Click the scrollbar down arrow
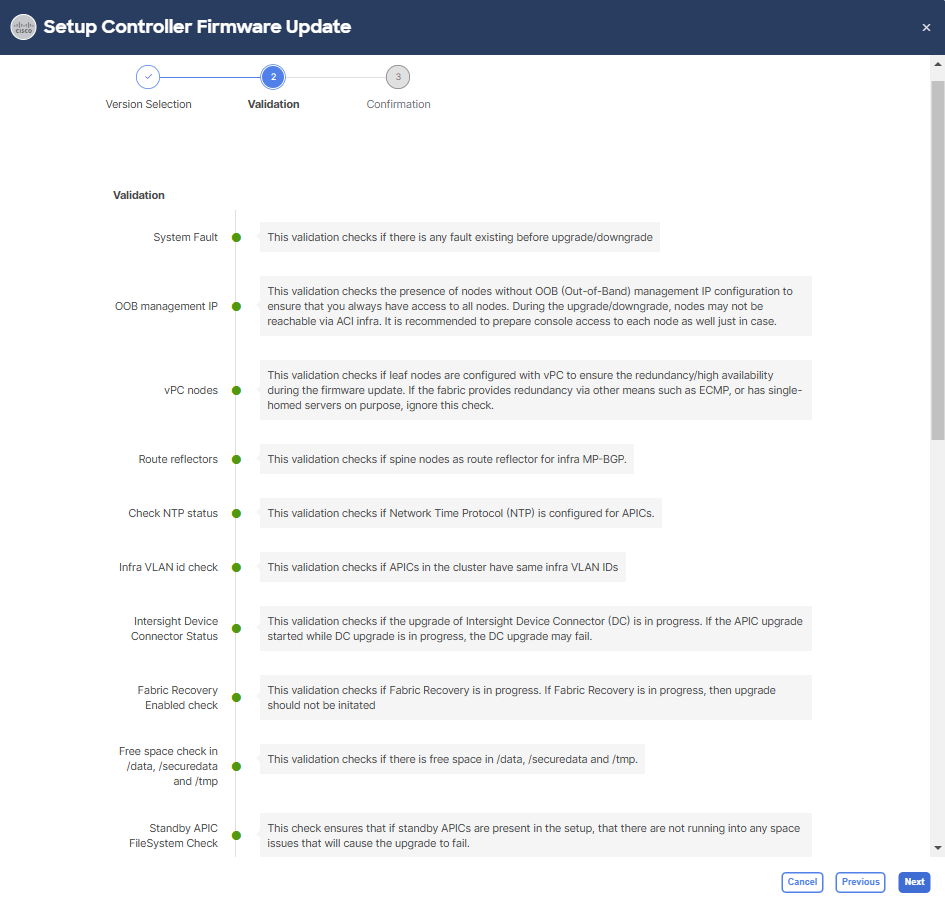 [x=937, y=848]
